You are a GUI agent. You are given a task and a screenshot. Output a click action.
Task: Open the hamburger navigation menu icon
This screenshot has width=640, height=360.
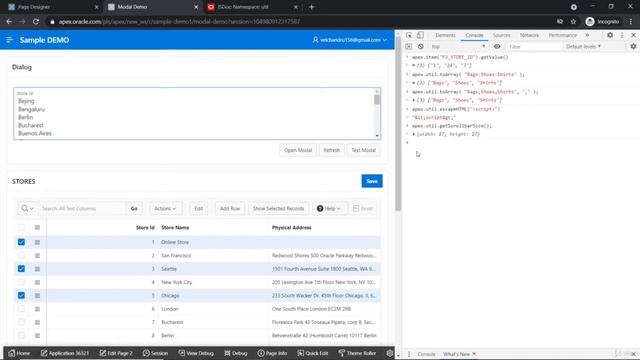pos(9,40)
